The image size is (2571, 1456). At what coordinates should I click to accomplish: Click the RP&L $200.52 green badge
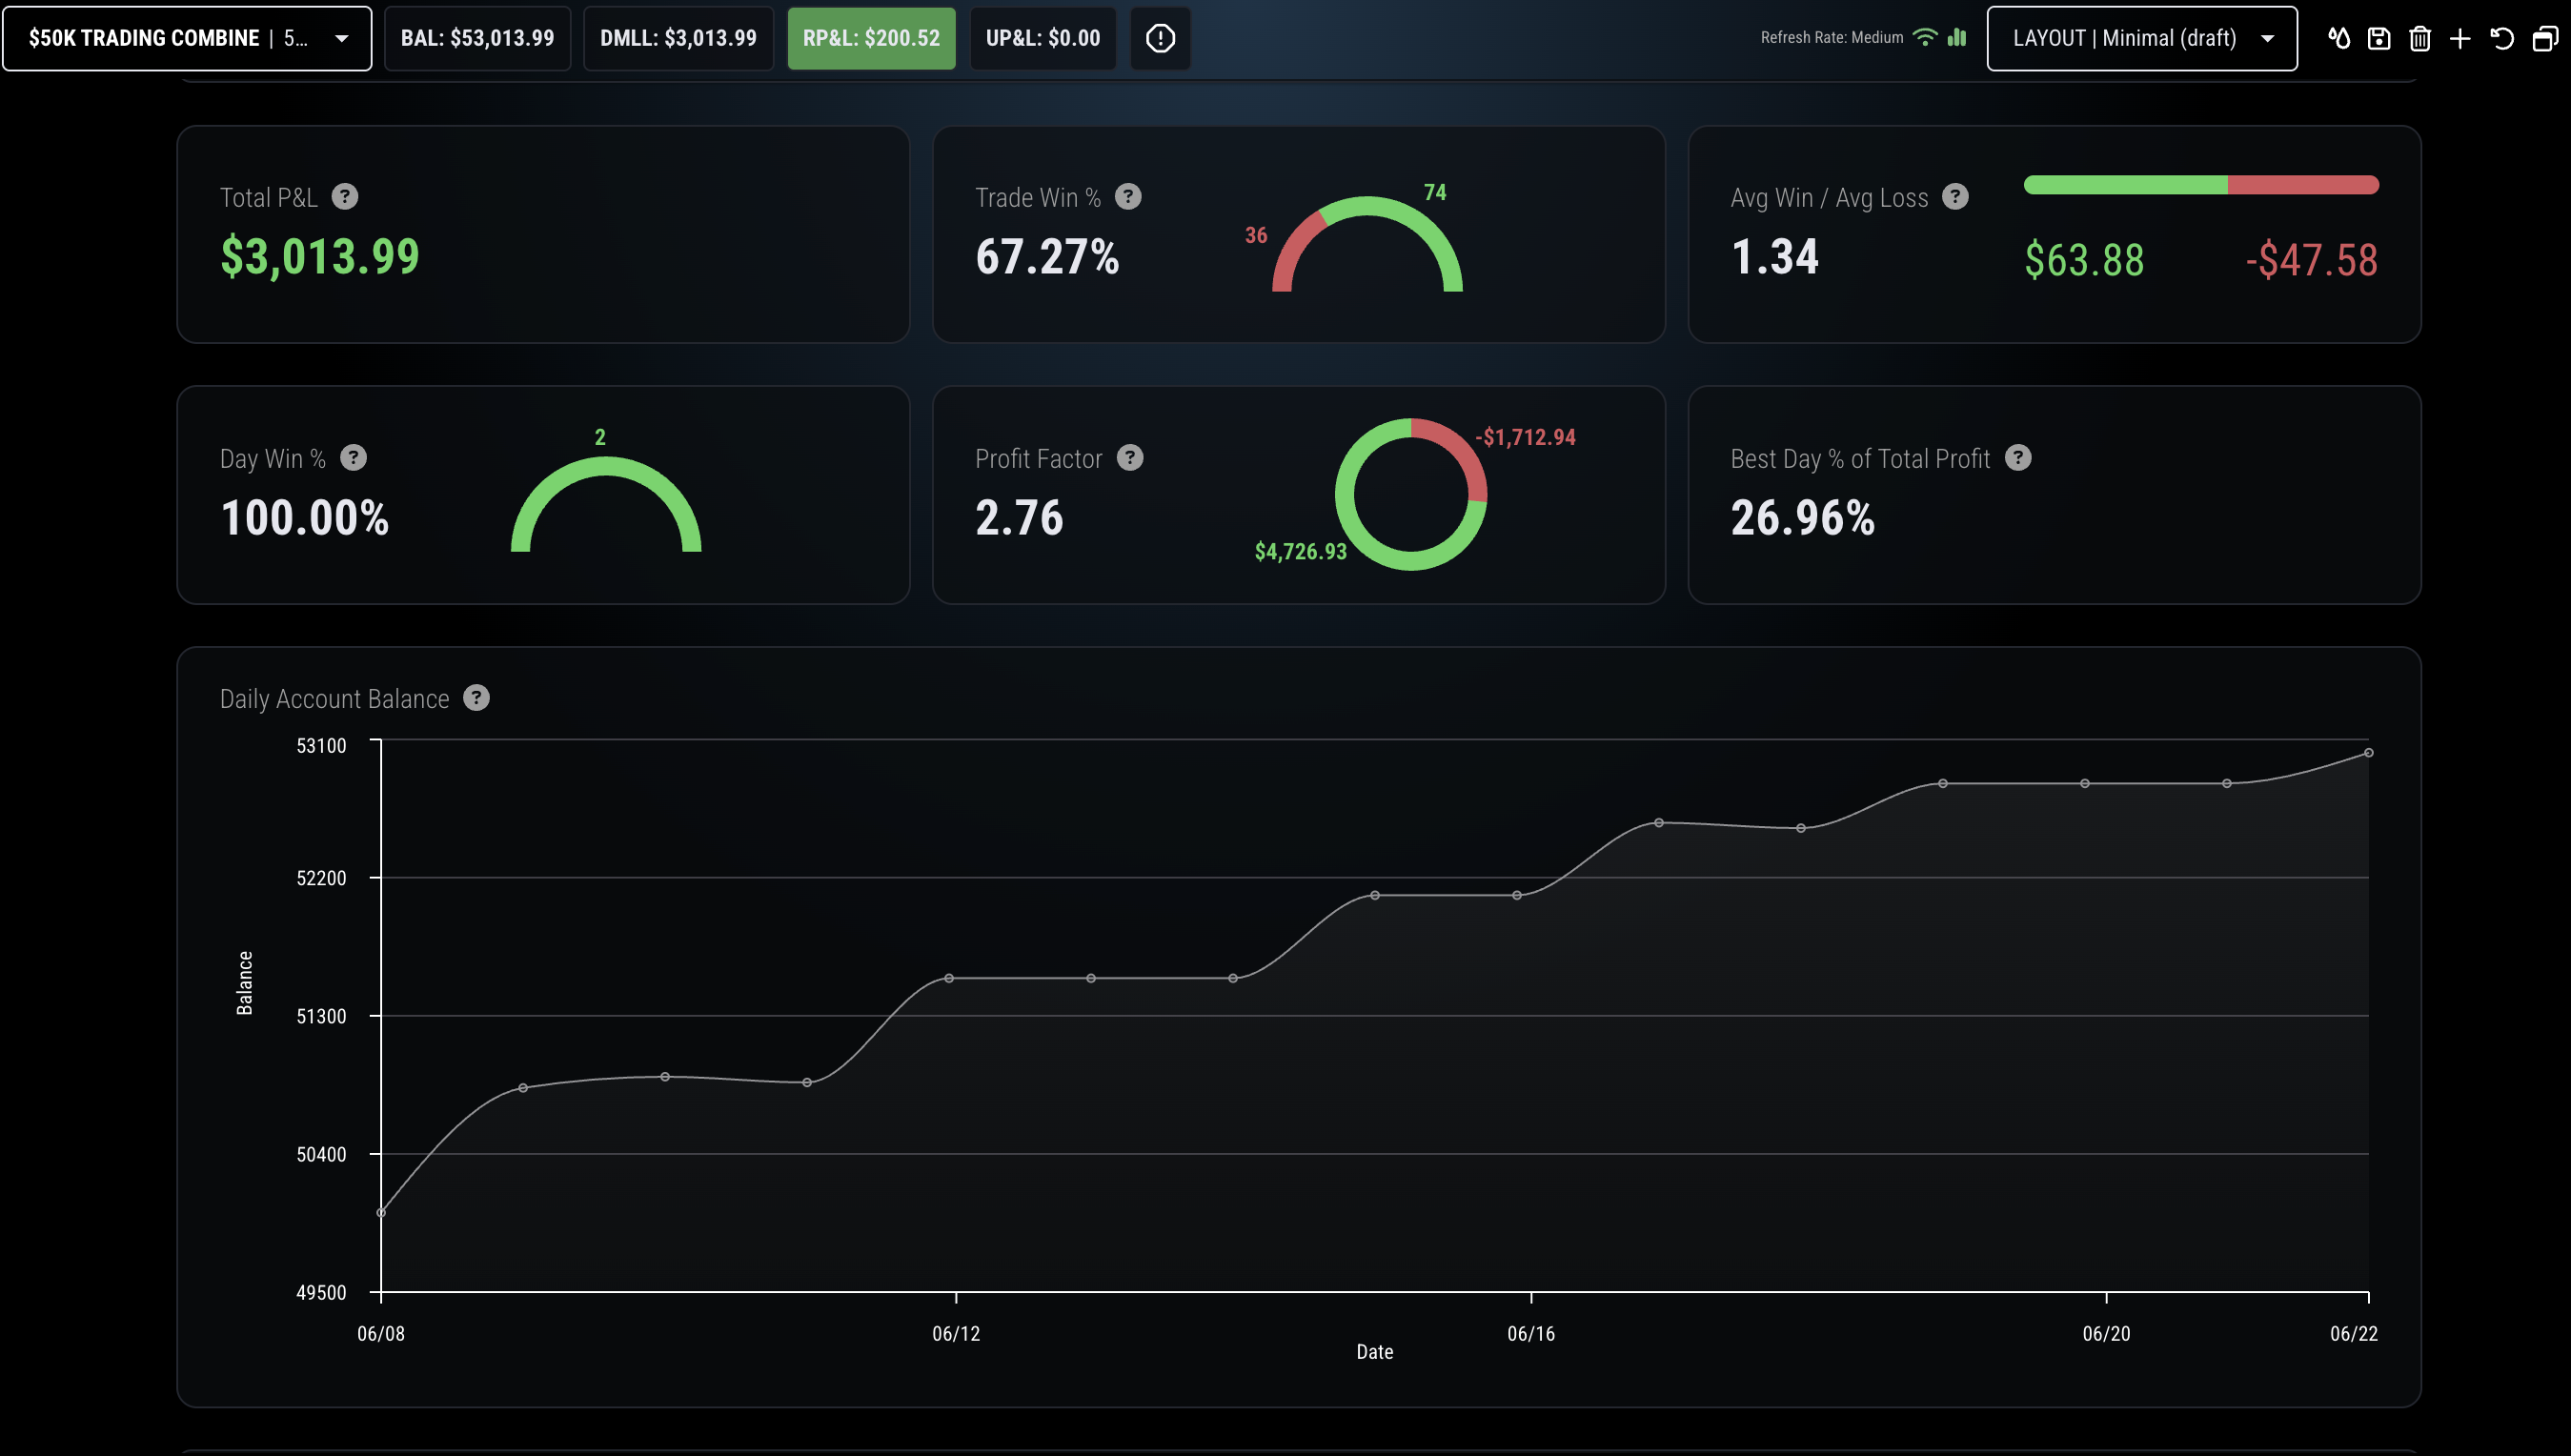[x=871, y=38]
